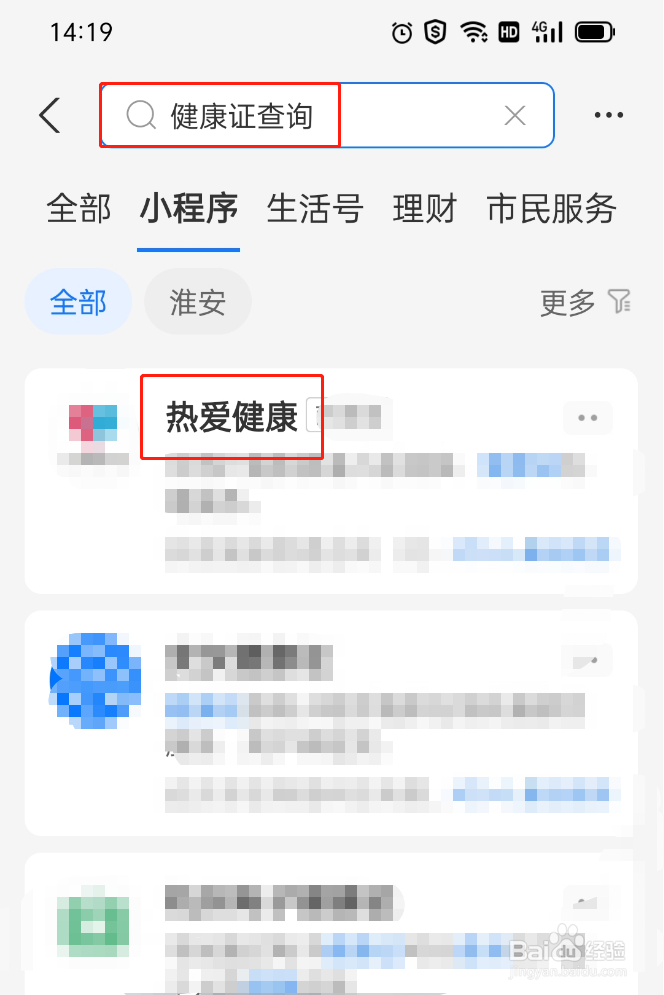Image resolution: width=664 pixels, height=995 pixels.
Task: Click the 健康证查询 search field
Action: (327, 115)
